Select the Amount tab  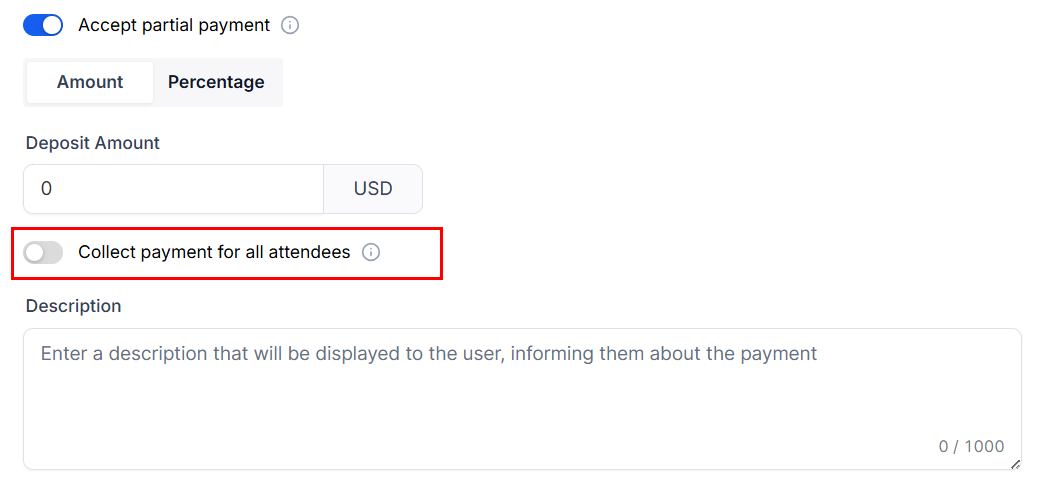click(x=90, y=82)
